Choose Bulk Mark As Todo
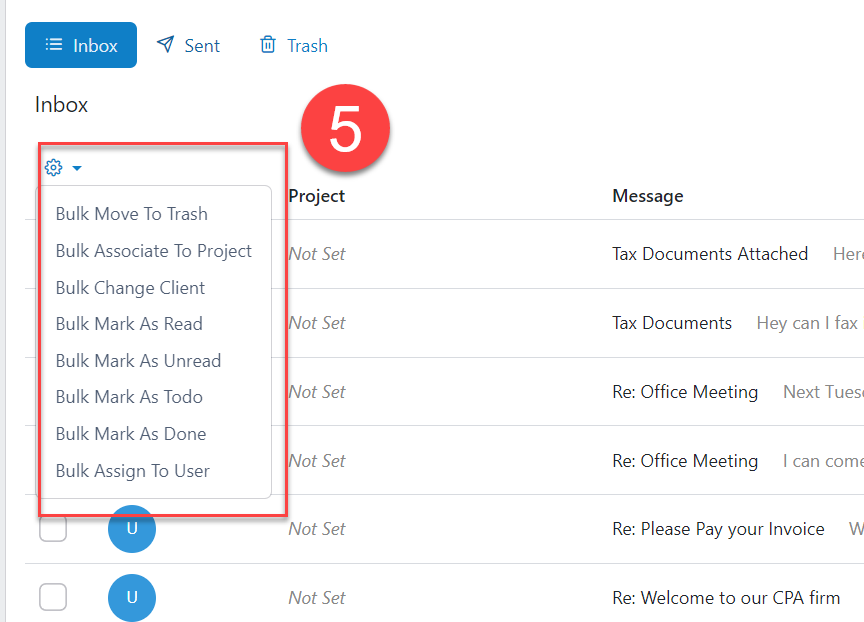The image size is (864, 622). [129, 397]
